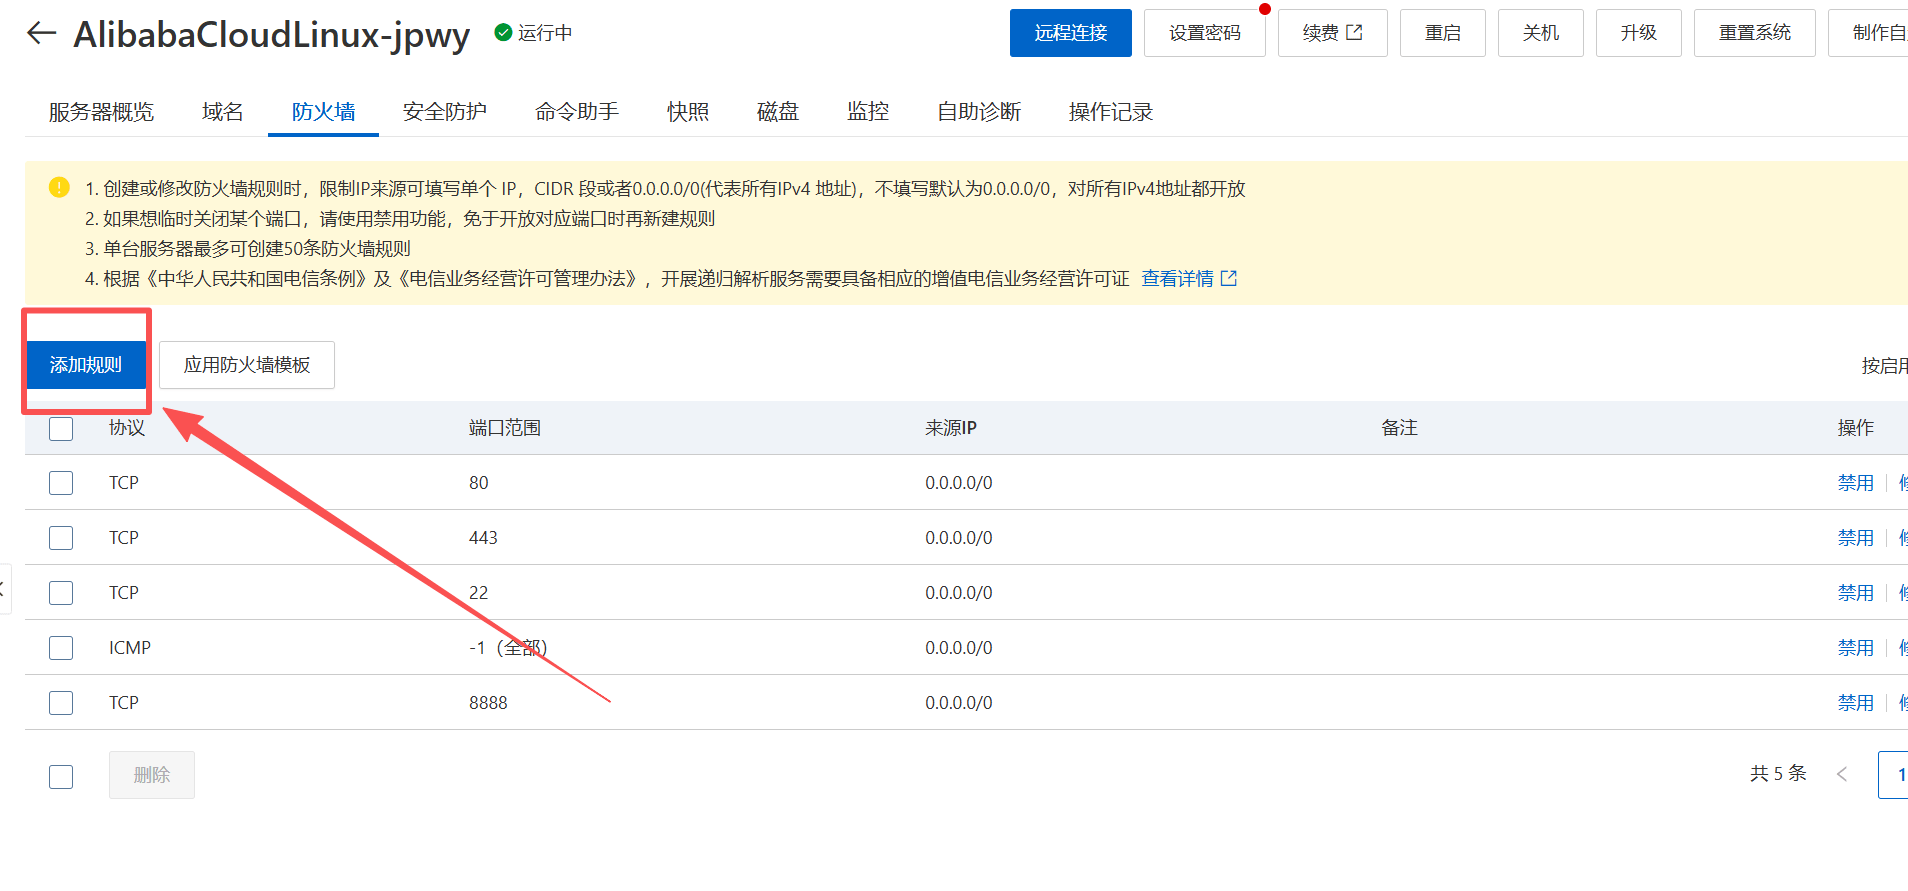Click the 添加规则 button
The image size is (1908, 891).
click(86, 365)
